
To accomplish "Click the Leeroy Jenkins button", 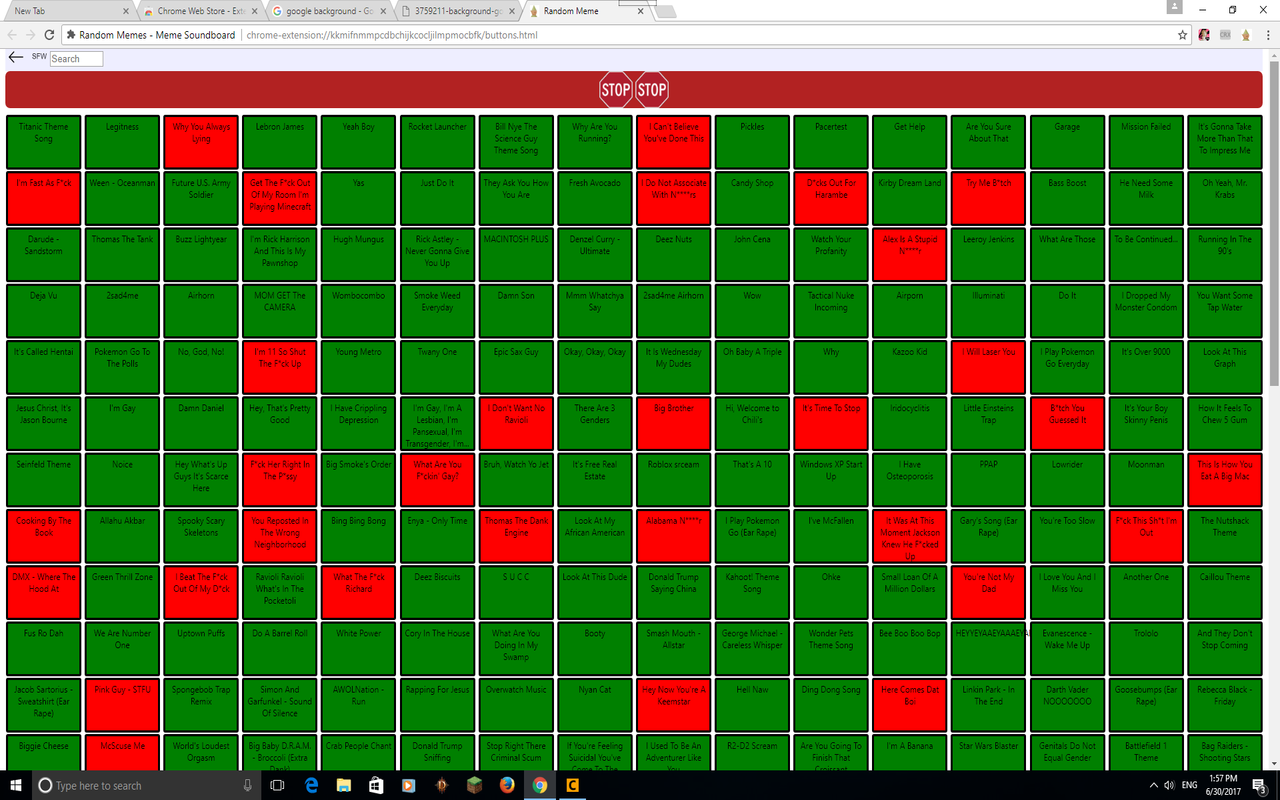I will [988, 254].
